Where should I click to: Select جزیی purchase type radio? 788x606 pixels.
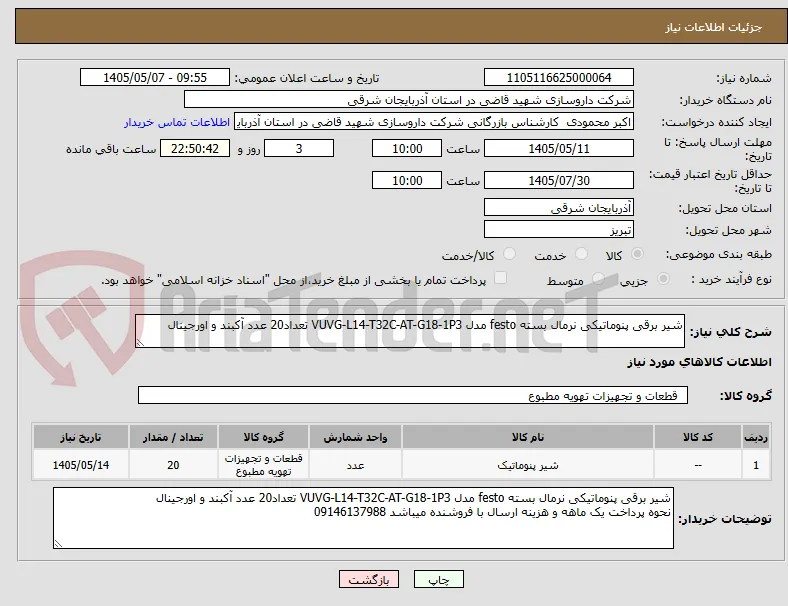(x=663, y=278)
